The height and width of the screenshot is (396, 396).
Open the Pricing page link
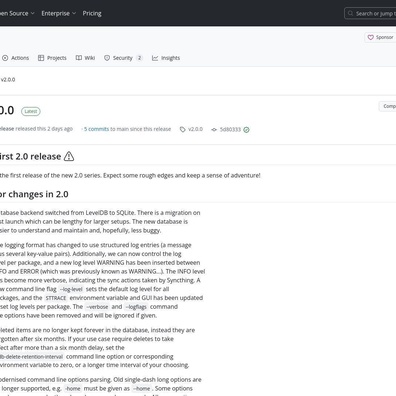point(92,13)
